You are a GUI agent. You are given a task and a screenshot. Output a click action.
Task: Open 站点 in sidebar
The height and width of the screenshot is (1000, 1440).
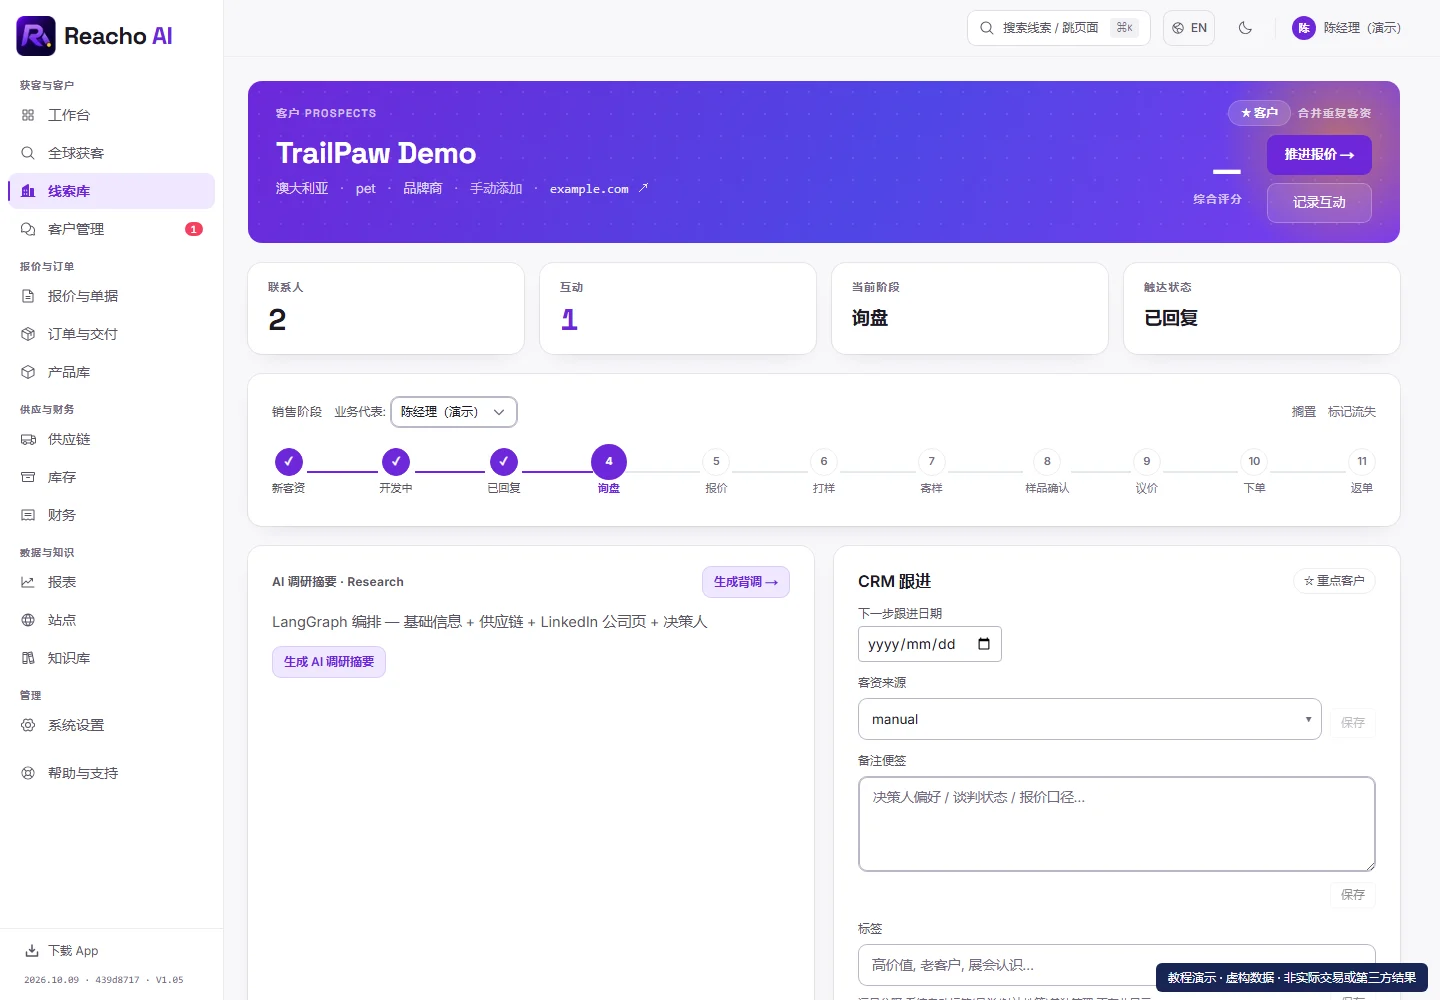(111, 620)
